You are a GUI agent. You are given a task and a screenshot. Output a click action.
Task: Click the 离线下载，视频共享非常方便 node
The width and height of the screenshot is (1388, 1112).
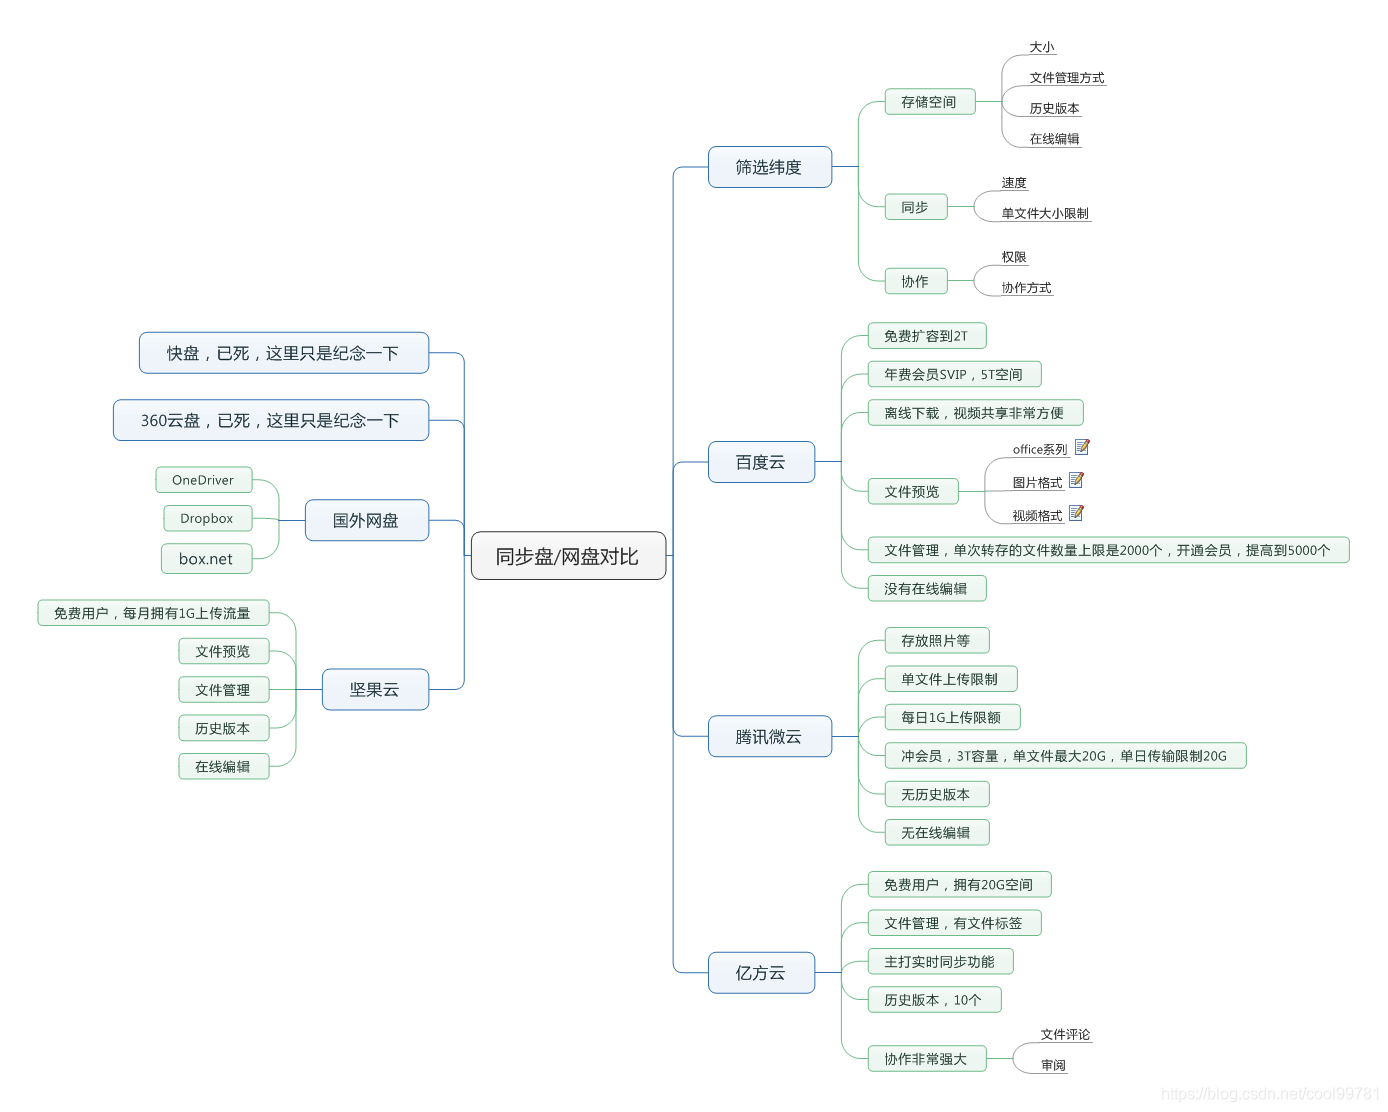point(976,413)
